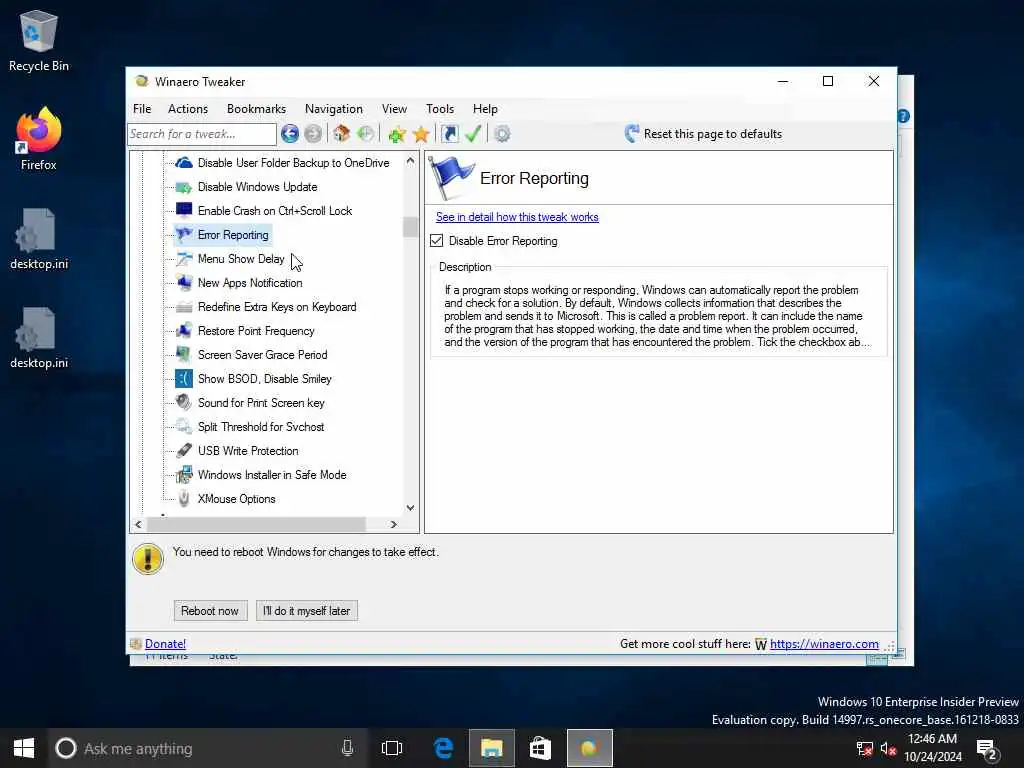
Task: Uncheck Disable Error Reporting checkbox
Action: tap(437, 241)
